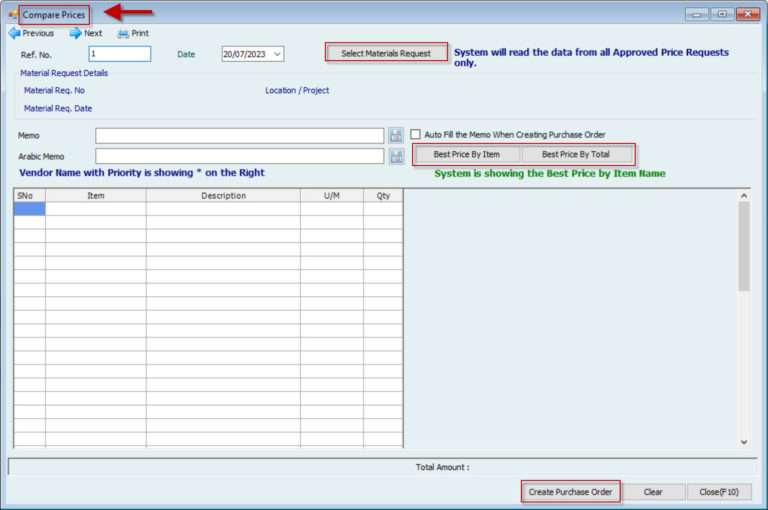Choose Best Price By Total

point(576,155)
